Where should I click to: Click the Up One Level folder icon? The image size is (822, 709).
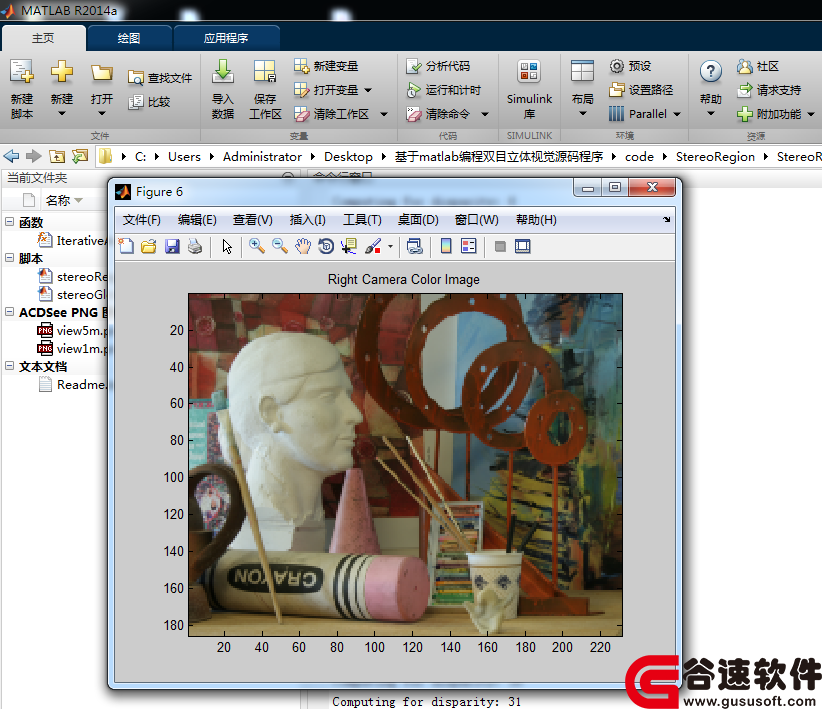click(x=57, y=156)
